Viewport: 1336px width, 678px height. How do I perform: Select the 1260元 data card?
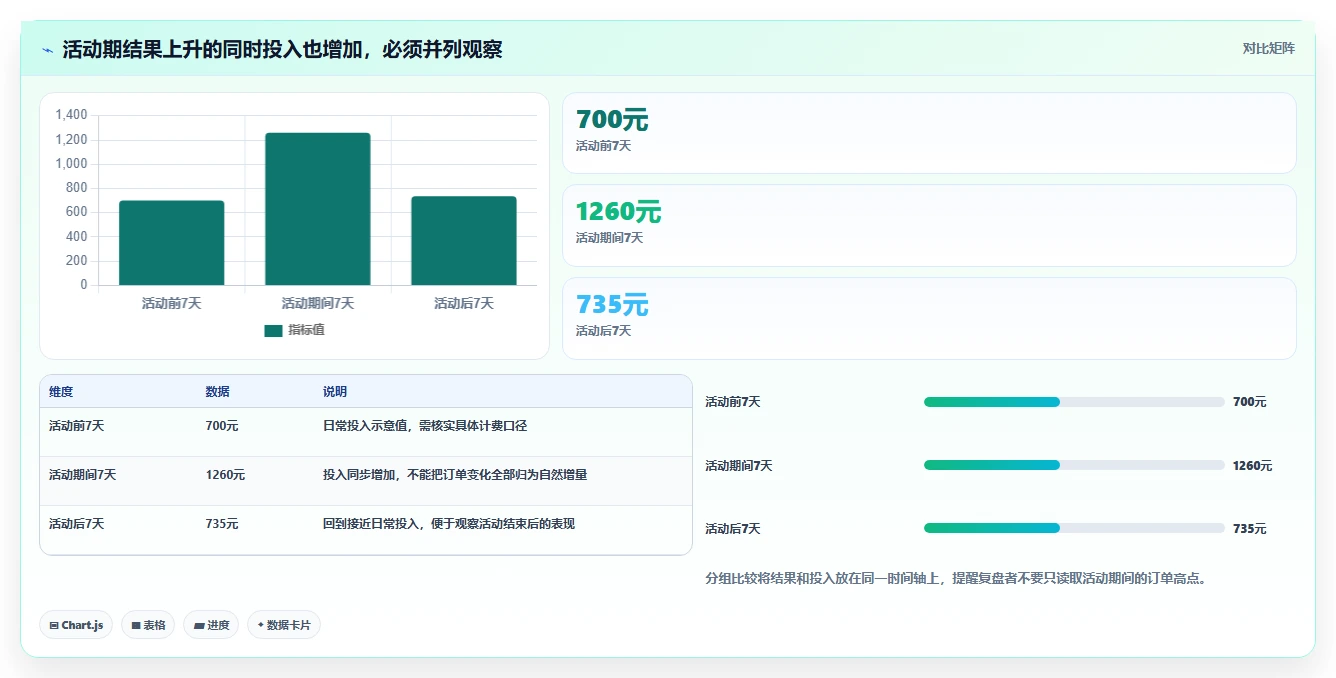(929, 225)
